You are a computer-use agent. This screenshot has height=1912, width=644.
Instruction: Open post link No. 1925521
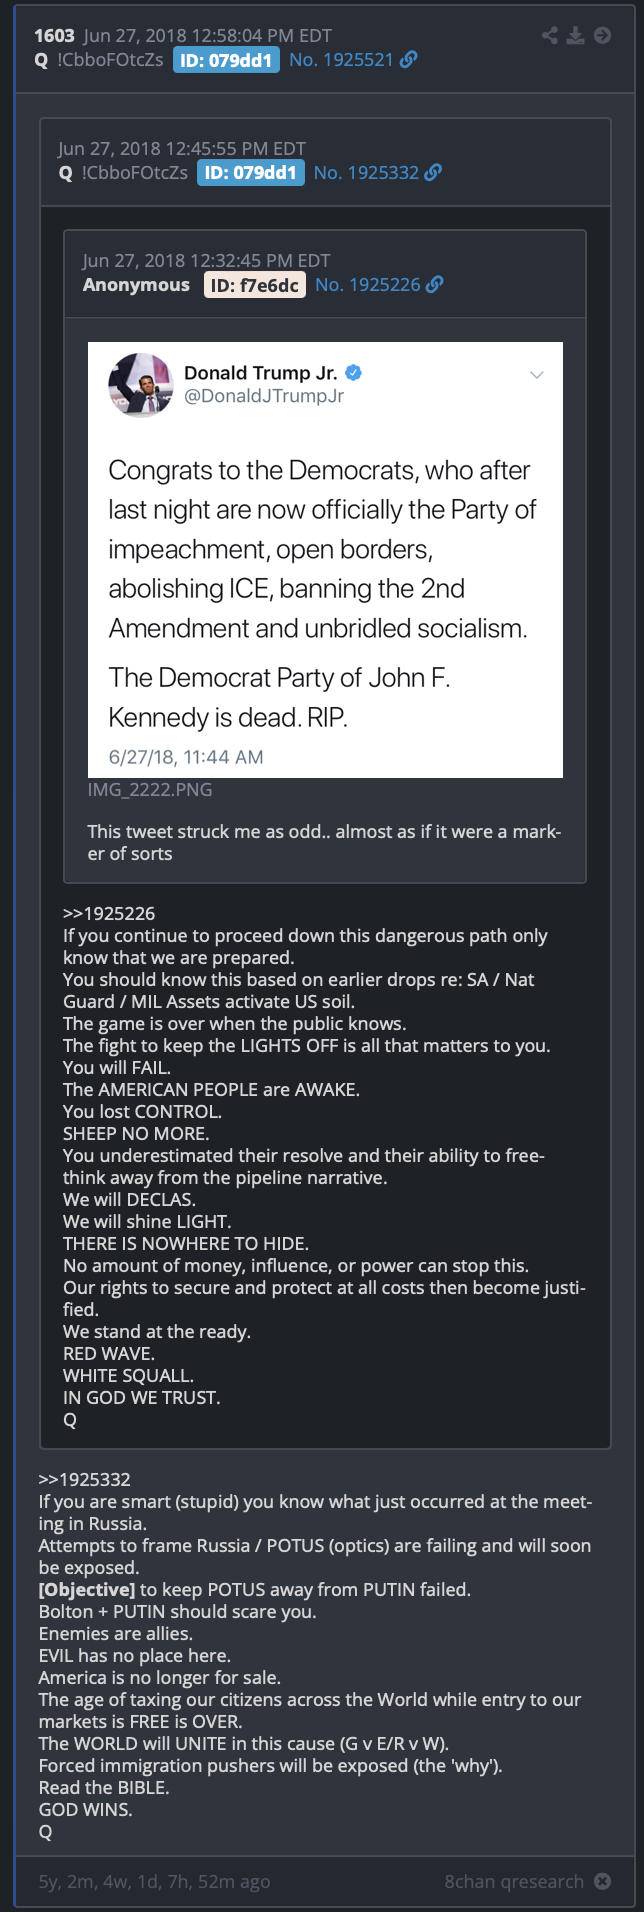point(341,60)
